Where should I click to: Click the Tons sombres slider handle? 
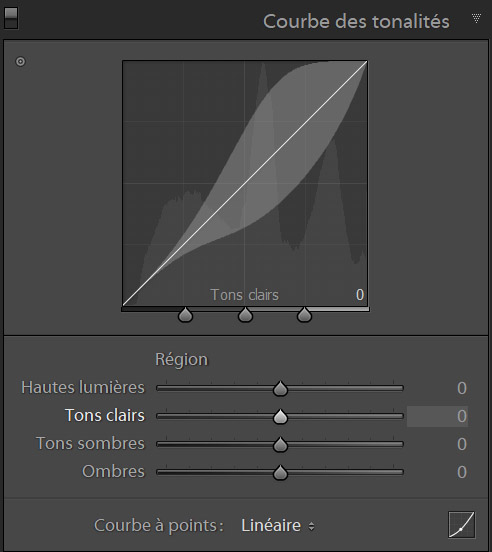(x=280, y=444)
